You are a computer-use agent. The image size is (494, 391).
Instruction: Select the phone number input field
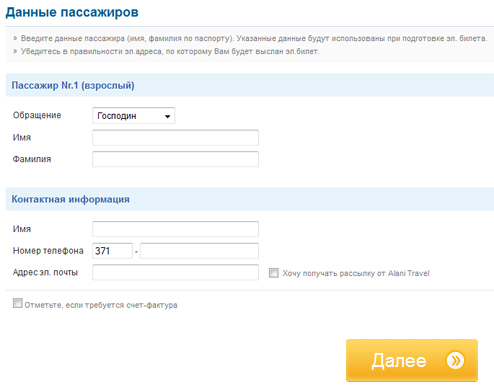(199, 251)
